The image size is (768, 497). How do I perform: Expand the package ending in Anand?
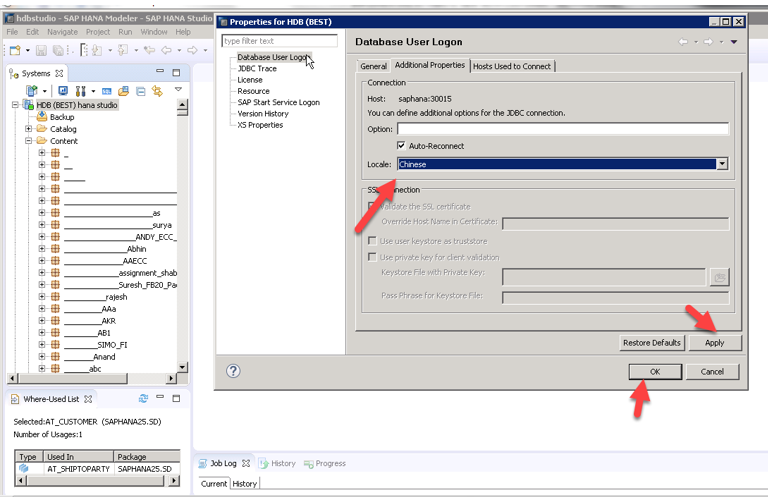[x=42, y=356]
